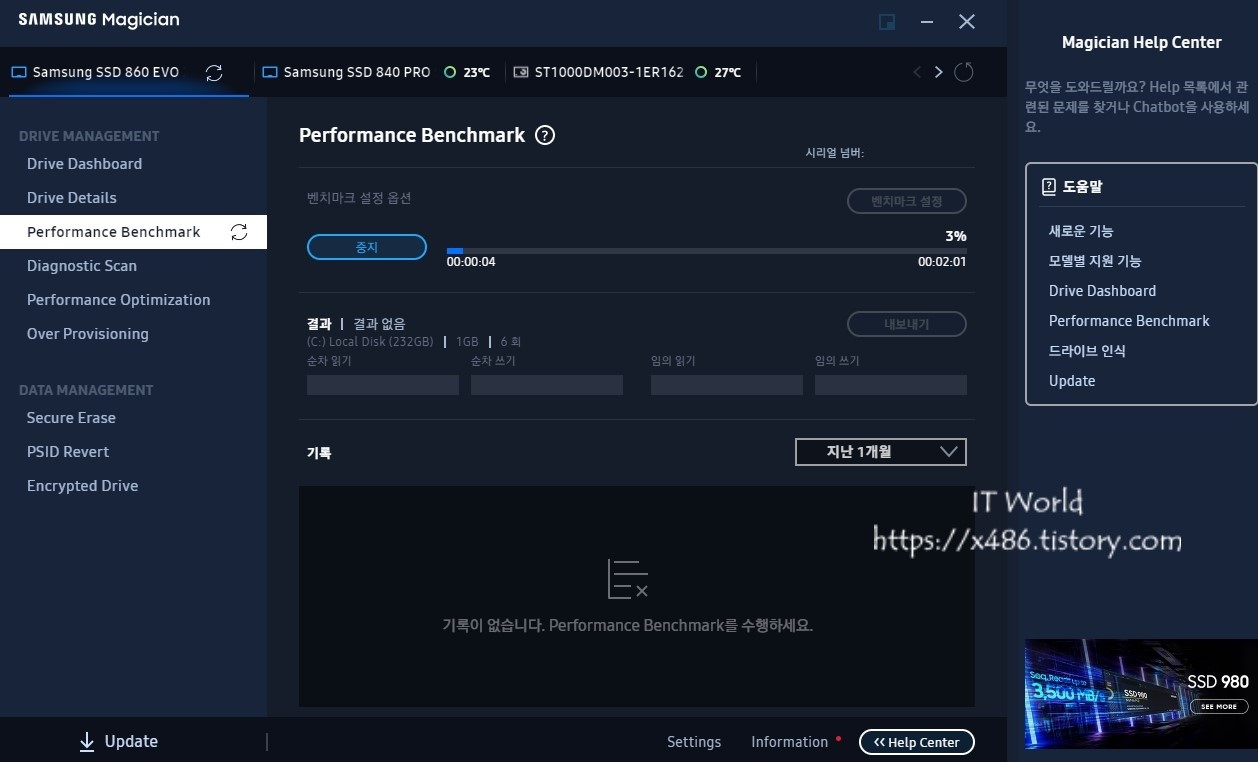Open Secure Erase in sidebar
Screen dimensions: 1258x762
(x=71, y=418)
